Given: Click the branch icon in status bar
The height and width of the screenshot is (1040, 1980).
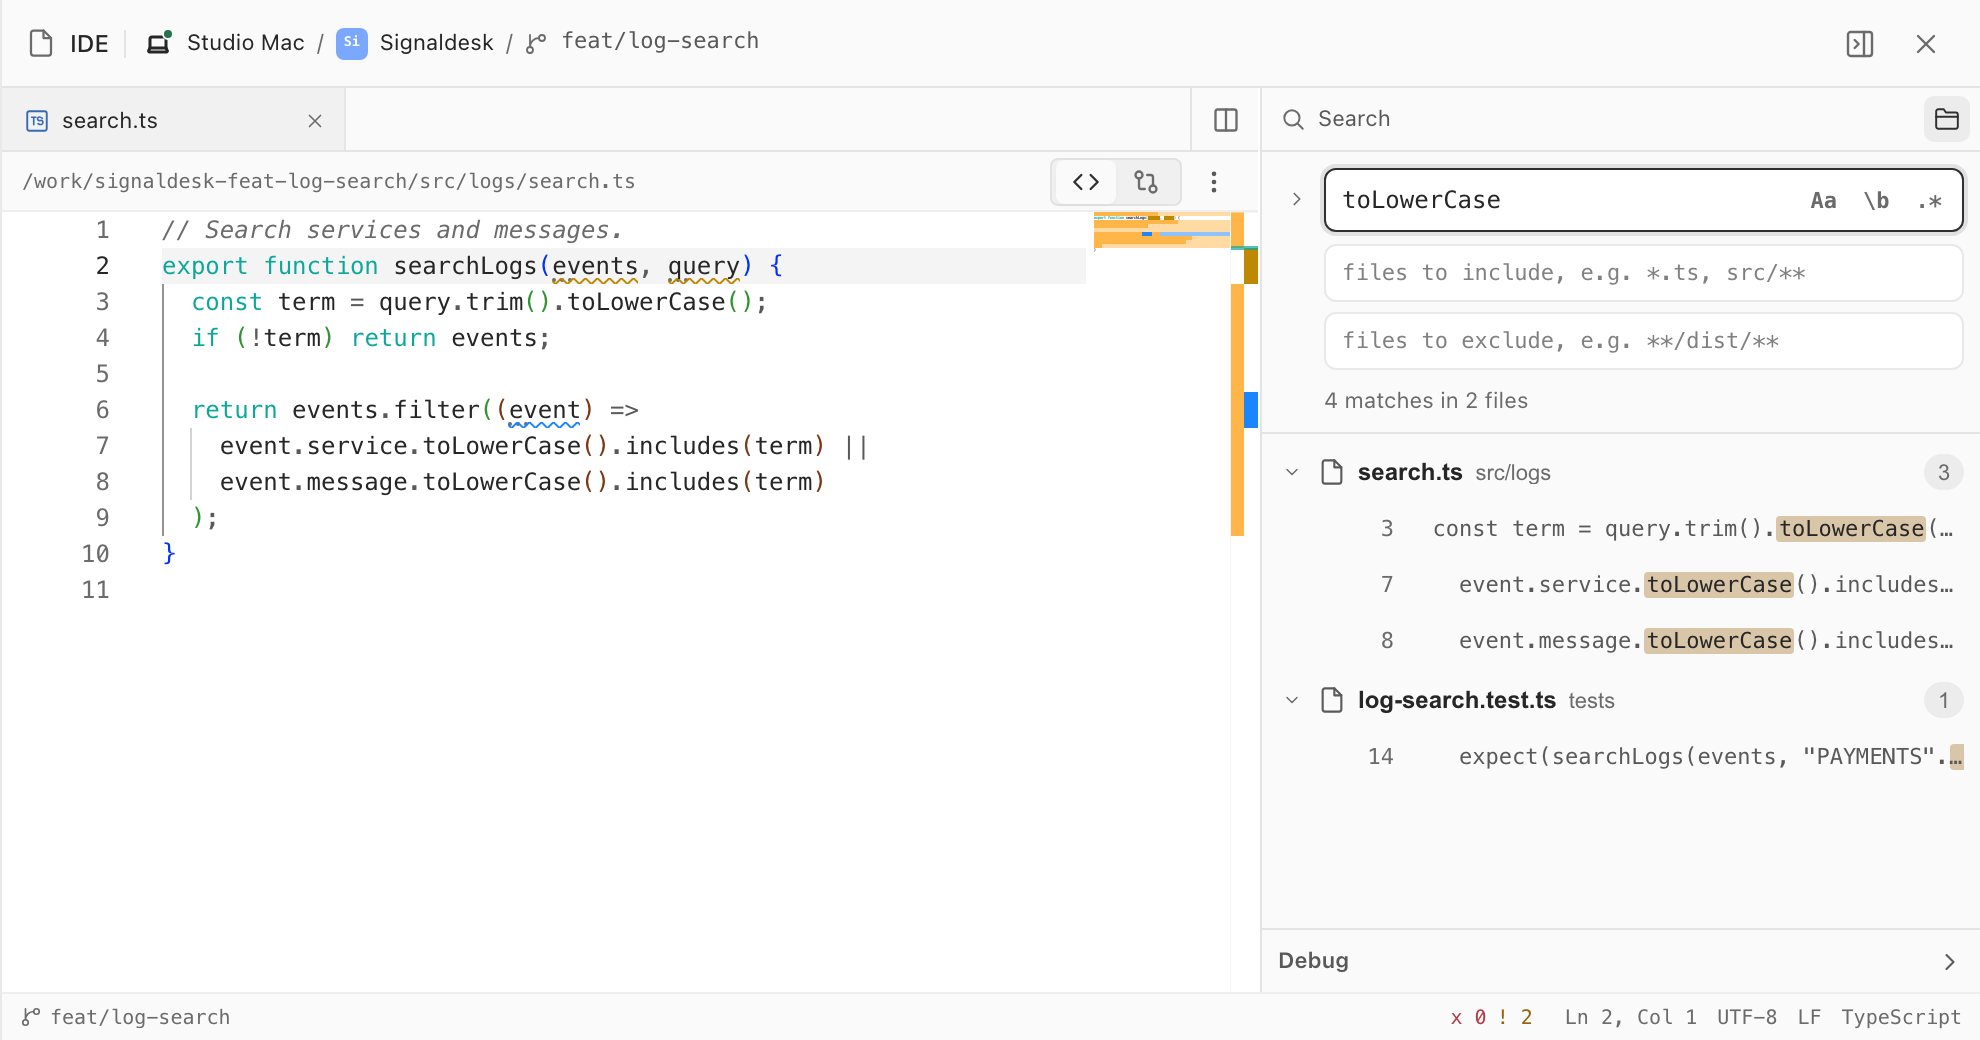Looking at the screenshot, I should click(x=31, y=1017).
